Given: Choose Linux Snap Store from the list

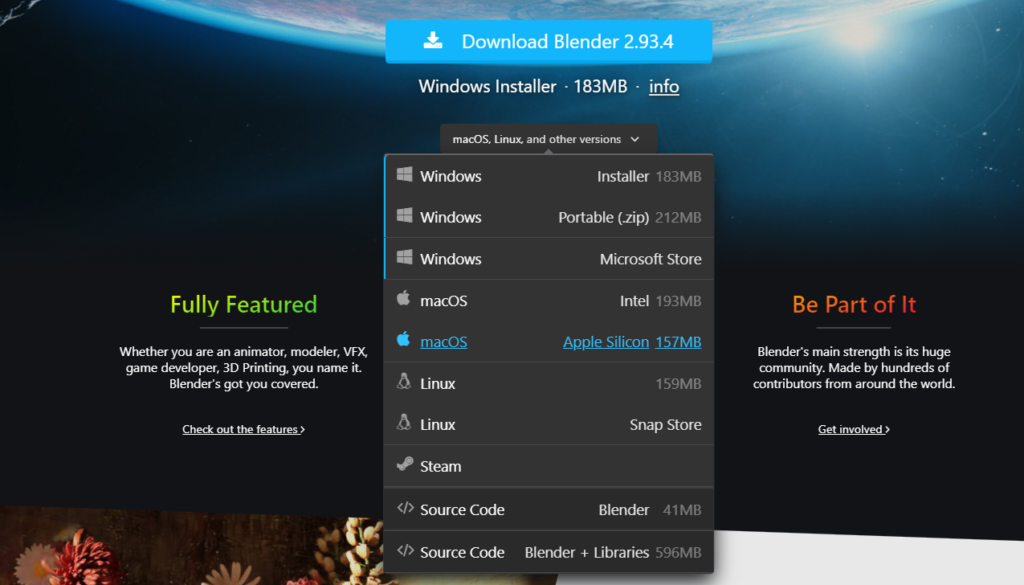Looking at the screenshot, I should pos(549,425).
